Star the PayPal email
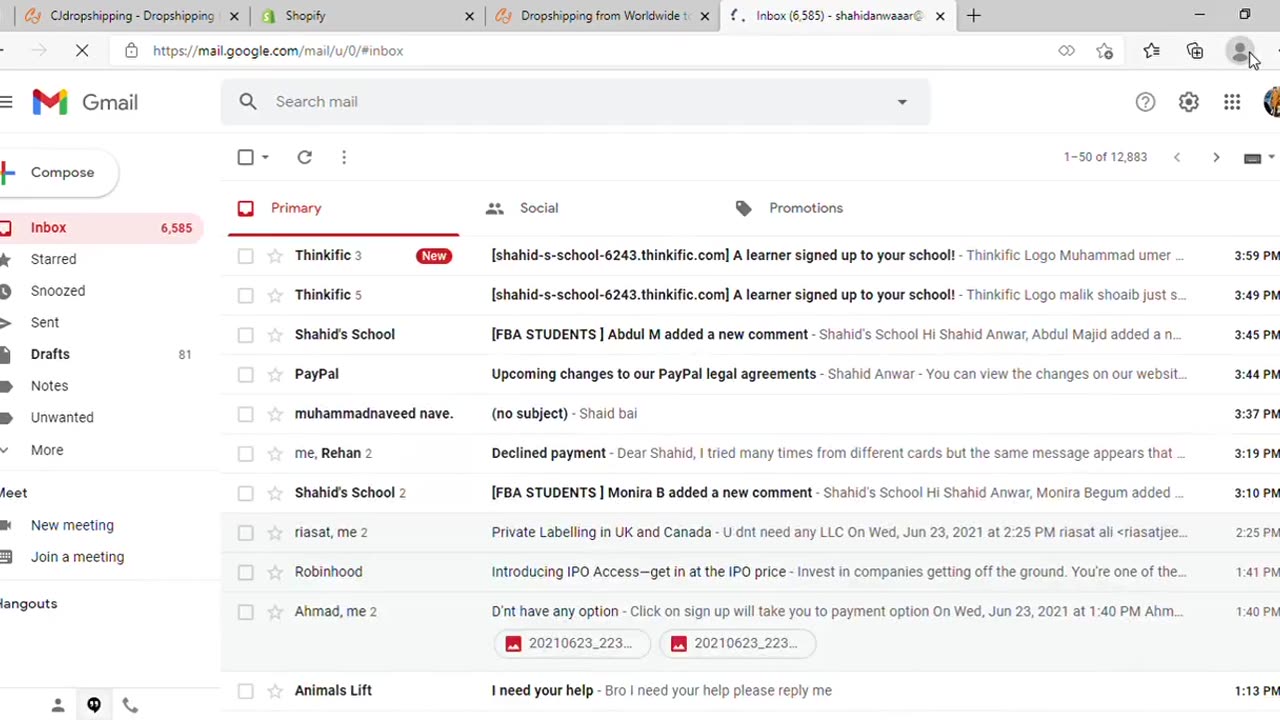 (274, 374)
